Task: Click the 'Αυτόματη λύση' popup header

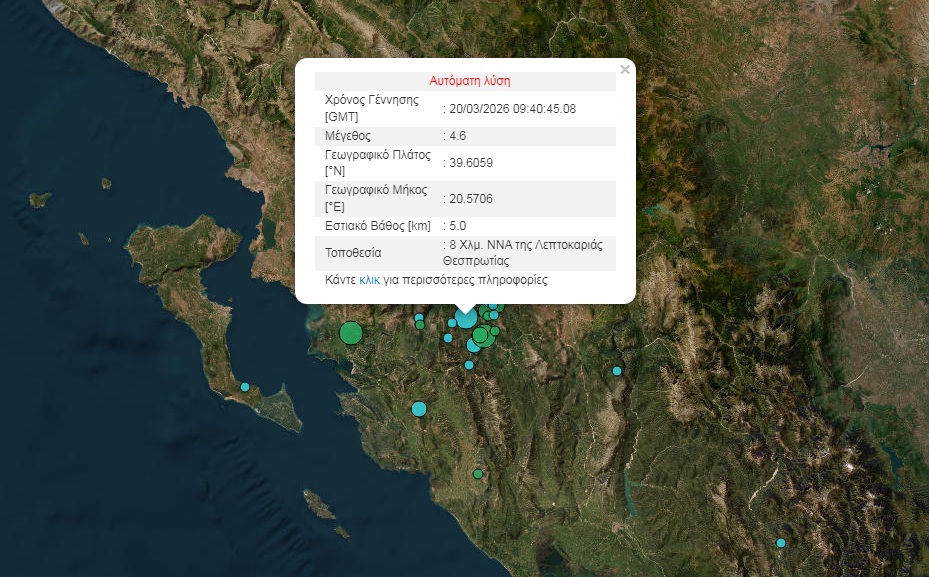Action: 470,81
